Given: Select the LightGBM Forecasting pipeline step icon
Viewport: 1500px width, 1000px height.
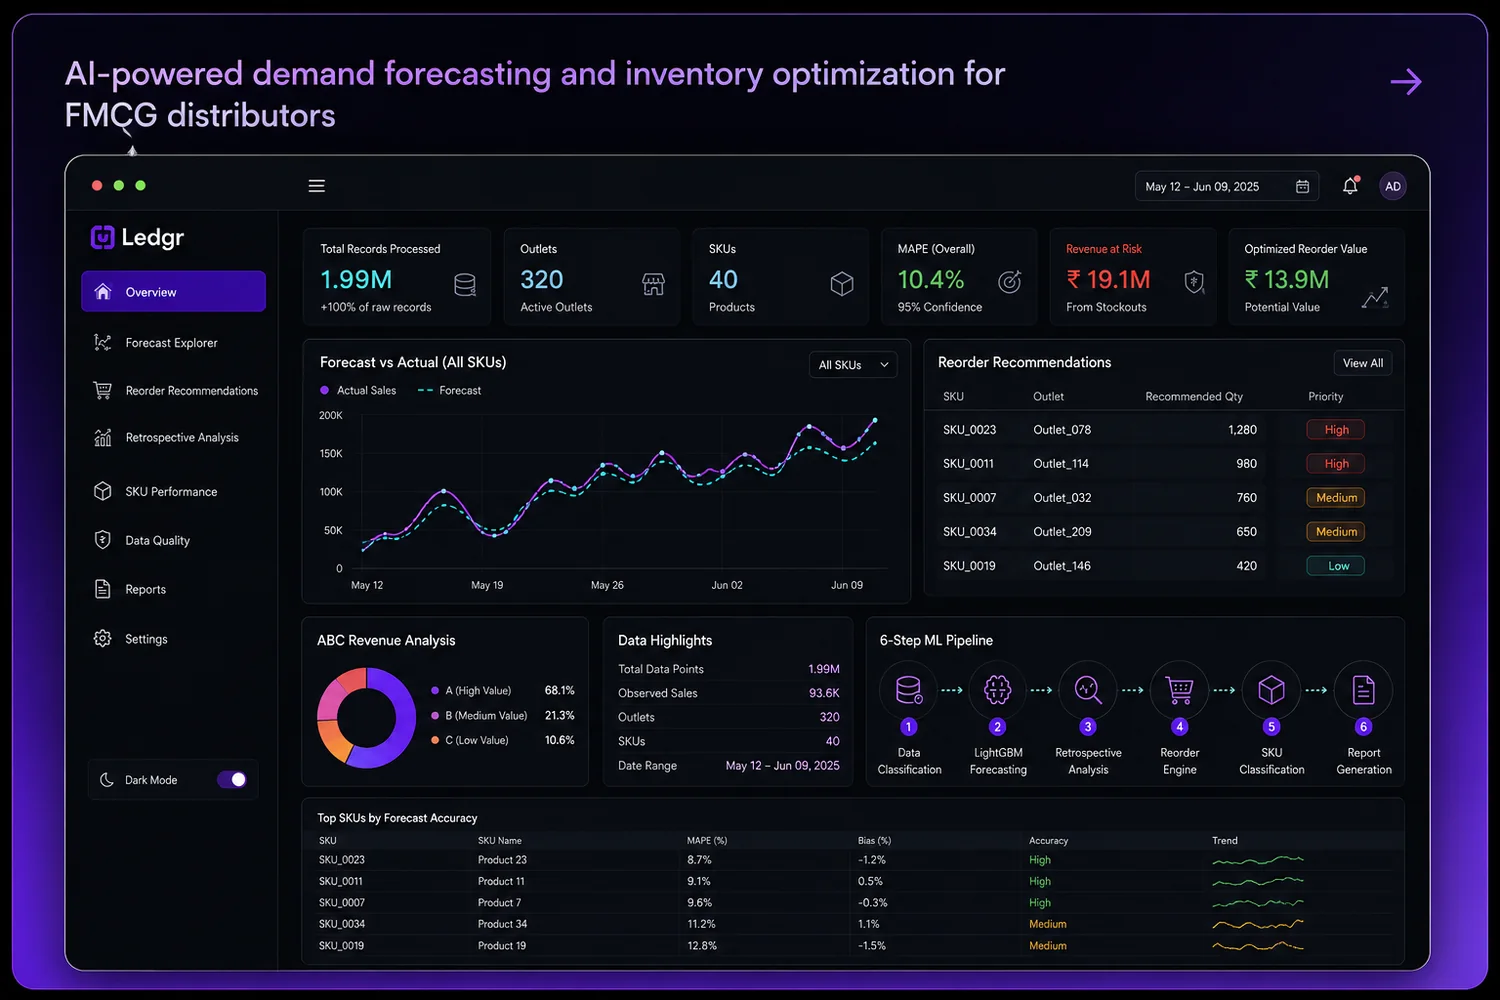Looking at the screenshot, I should point(997,690).
